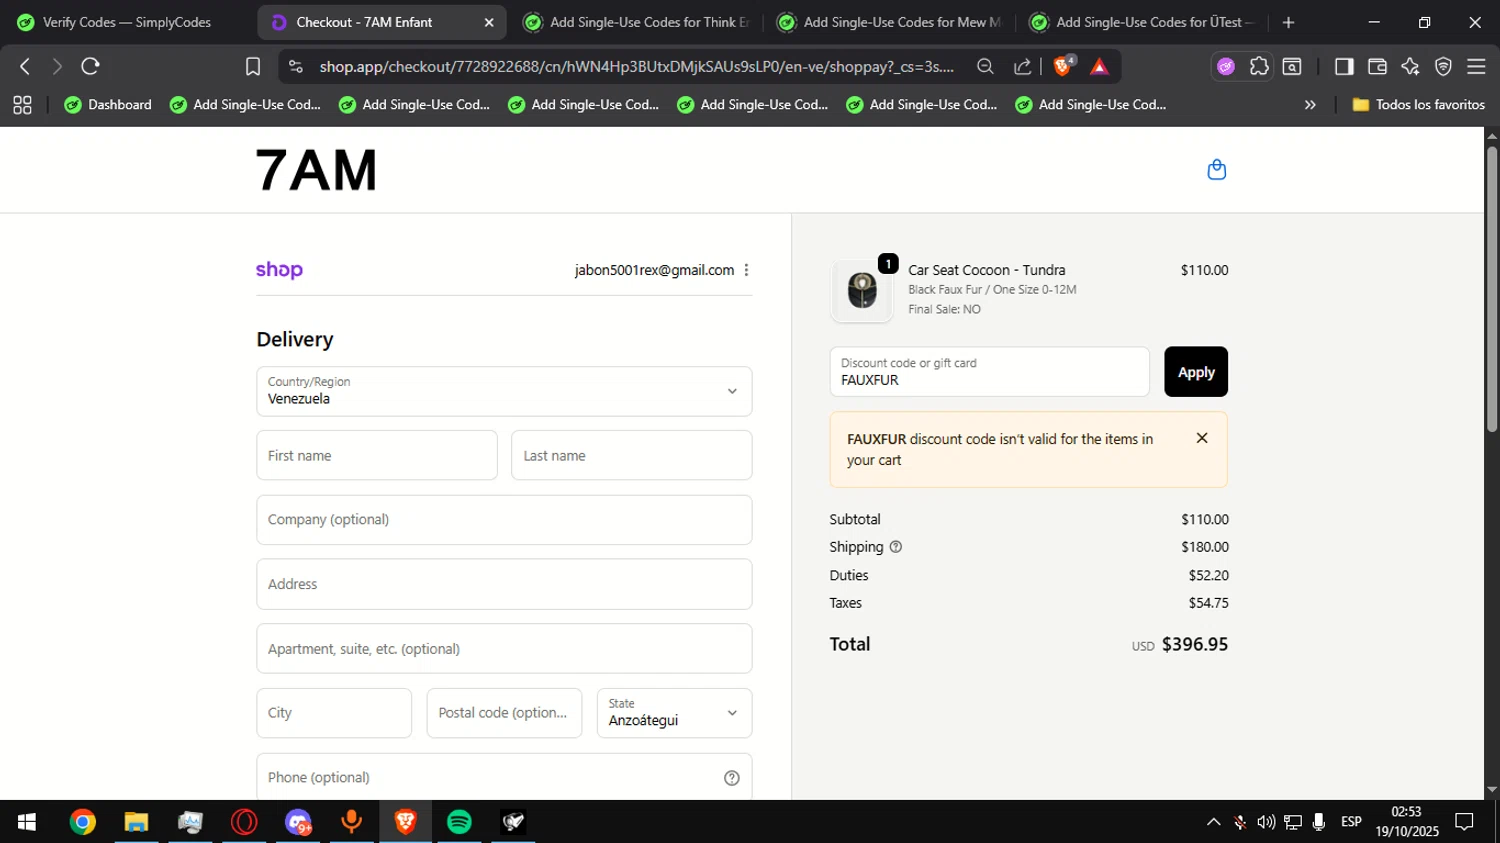Switch to Add Single-Use Codes for ÜTest tab
1500x843 pixels.
tap(1143, 22)
